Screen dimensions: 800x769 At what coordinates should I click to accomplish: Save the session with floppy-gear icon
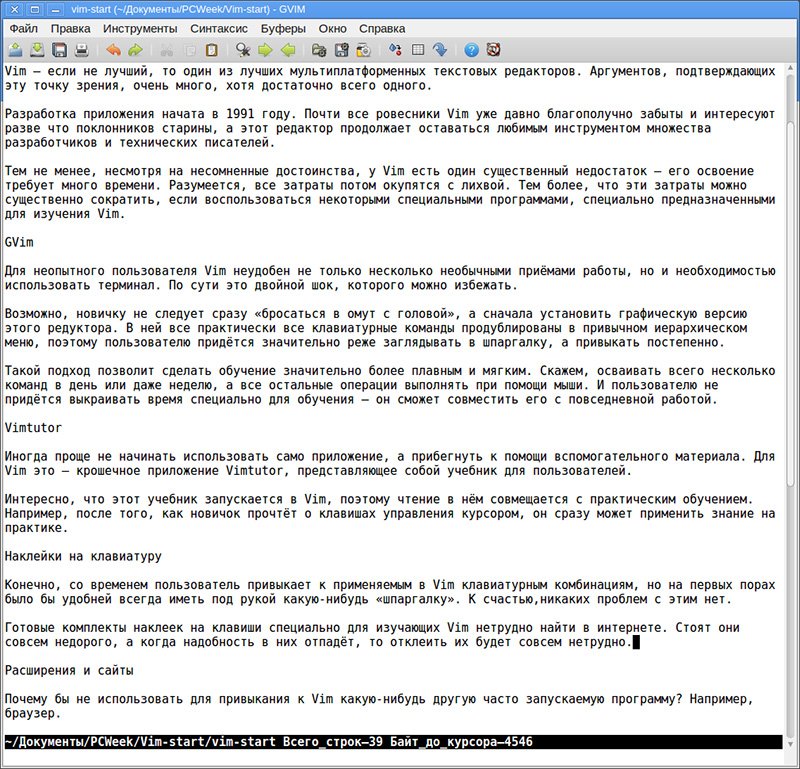(x=341, y=50)
